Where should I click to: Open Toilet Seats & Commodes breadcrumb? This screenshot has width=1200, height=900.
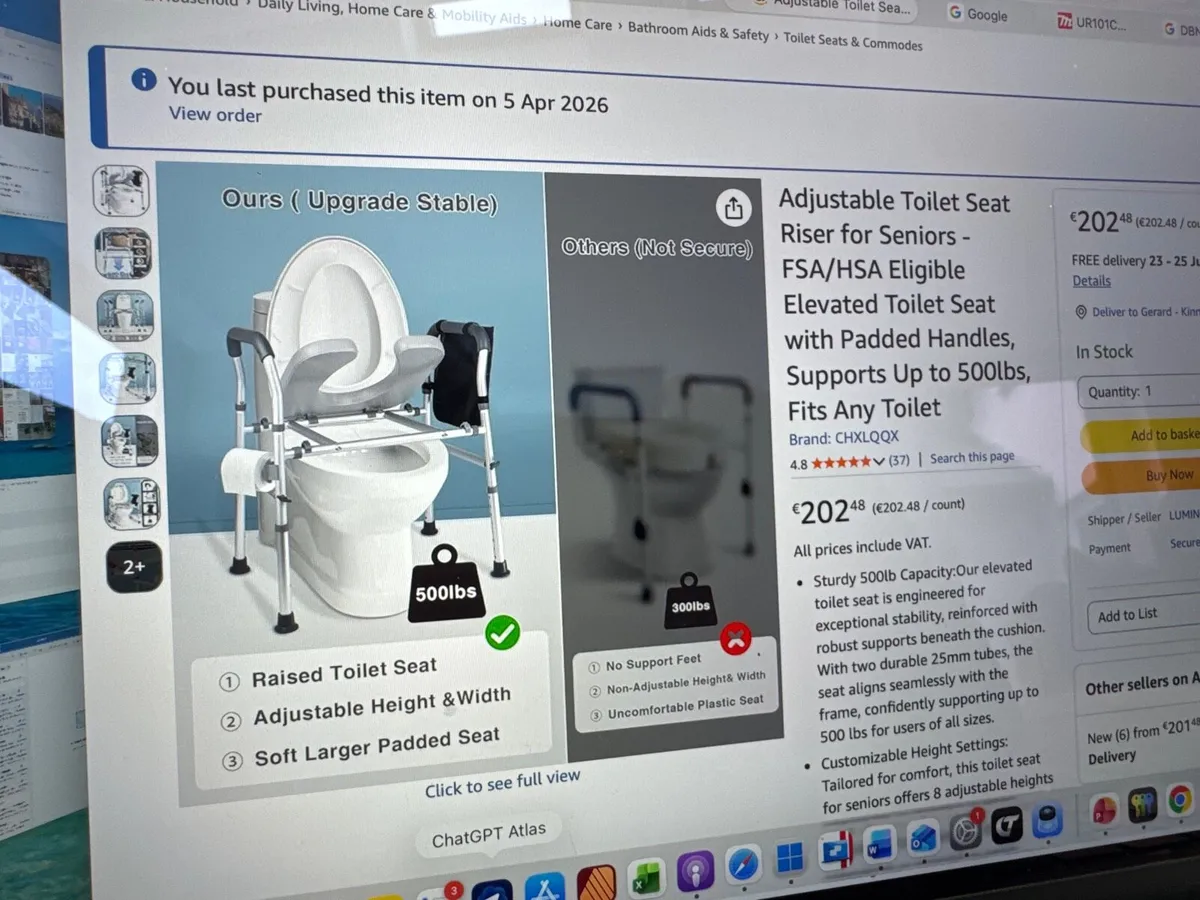[853, 41]
